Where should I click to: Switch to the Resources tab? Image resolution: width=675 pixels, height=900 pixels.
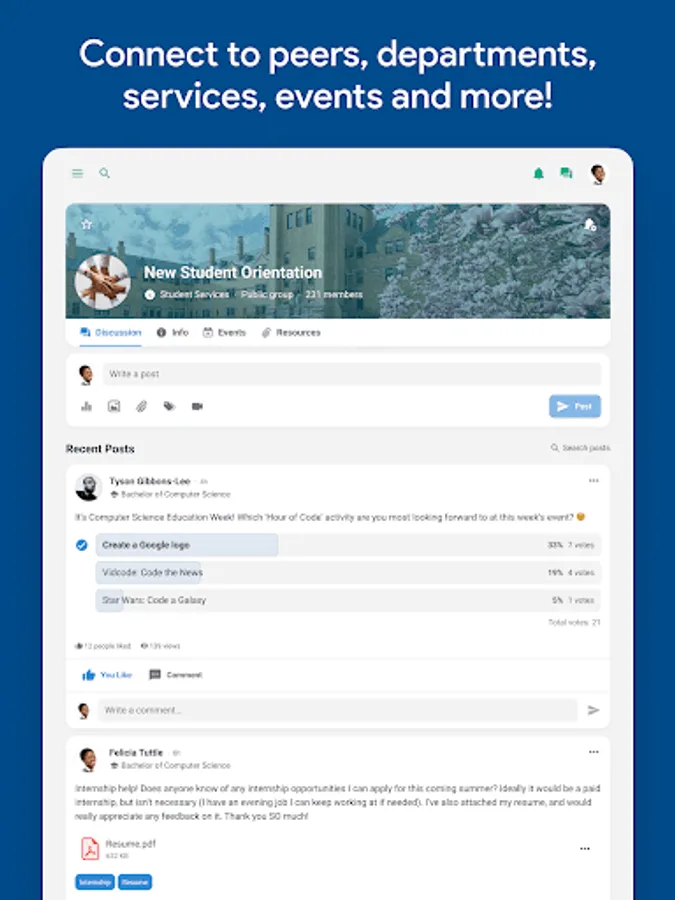[291, 332]
